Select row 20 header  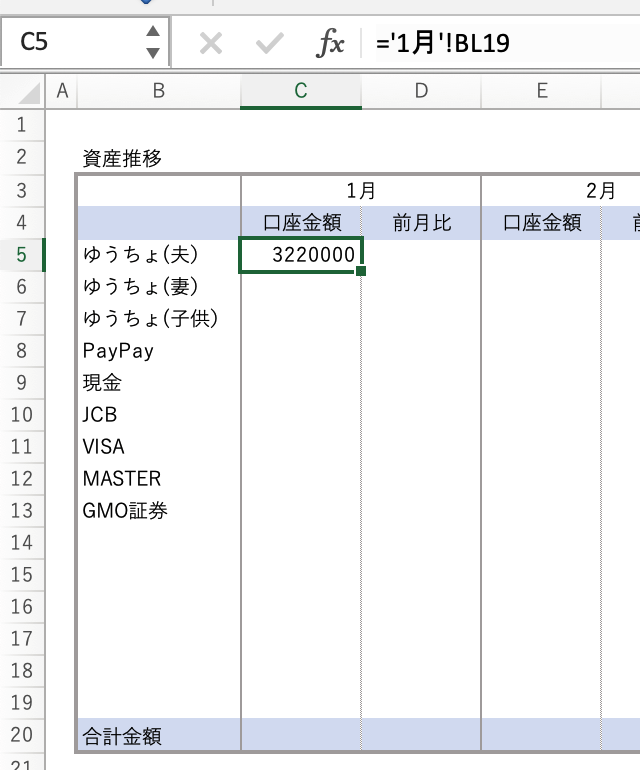23,735
